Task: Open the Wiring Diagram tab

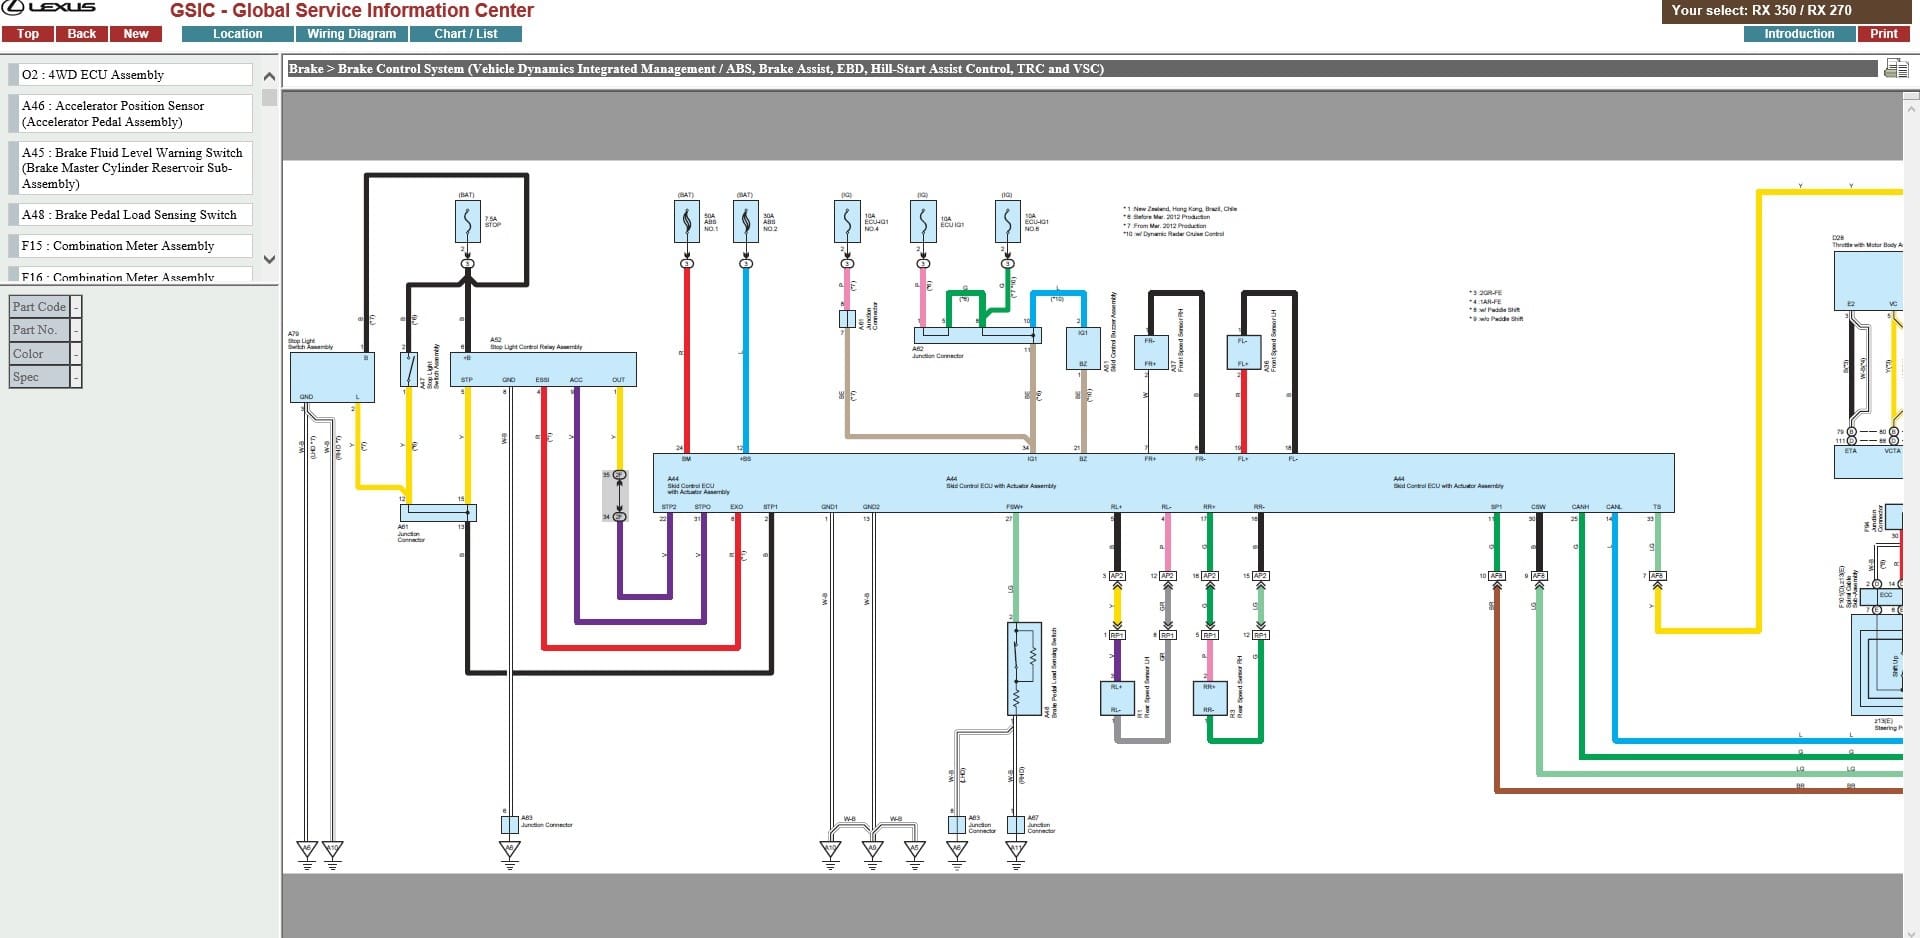Action: coord(352,34)
